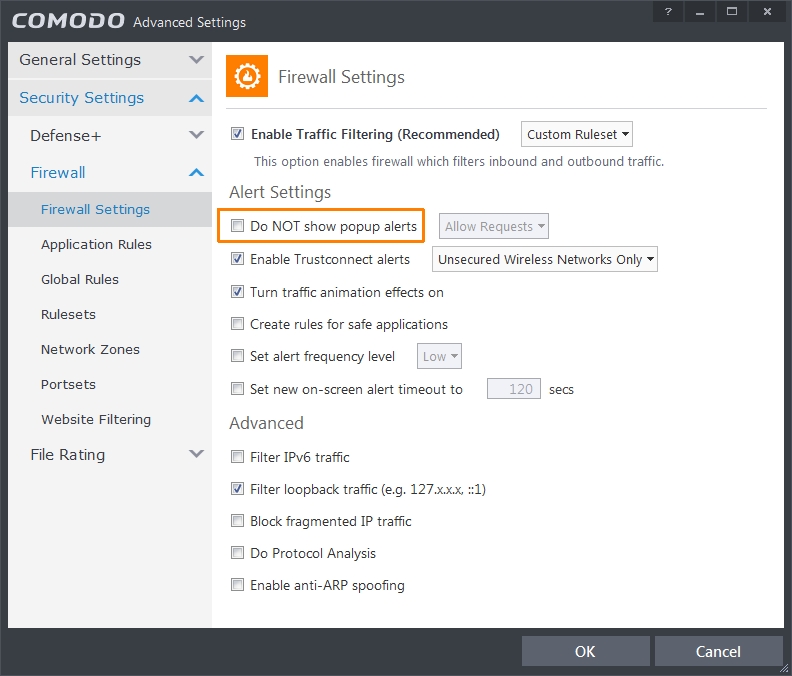Open Unsecured Wireless Networks Only dropdown
This screenshot has height=676, width=792.
(x=545, y=259)
